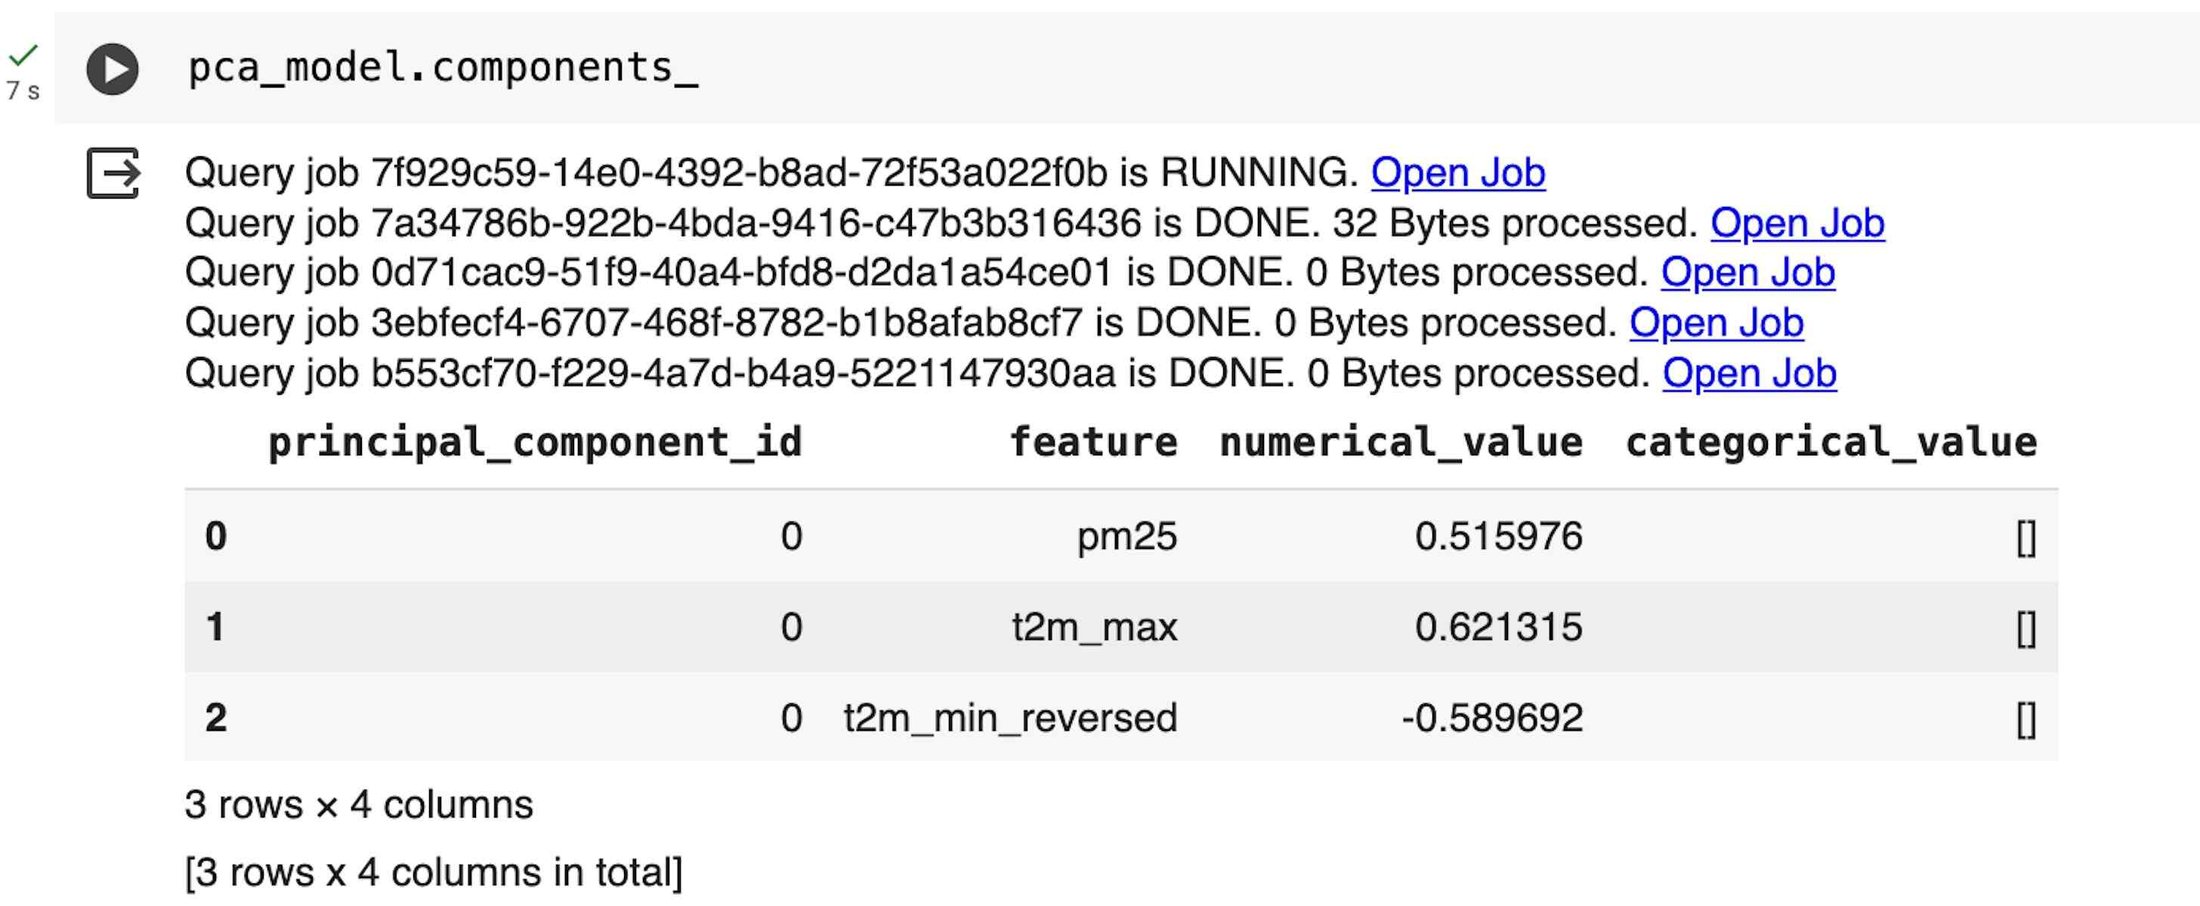Click the 7 s execution time label
The image size is (2200, 906).
23,91
